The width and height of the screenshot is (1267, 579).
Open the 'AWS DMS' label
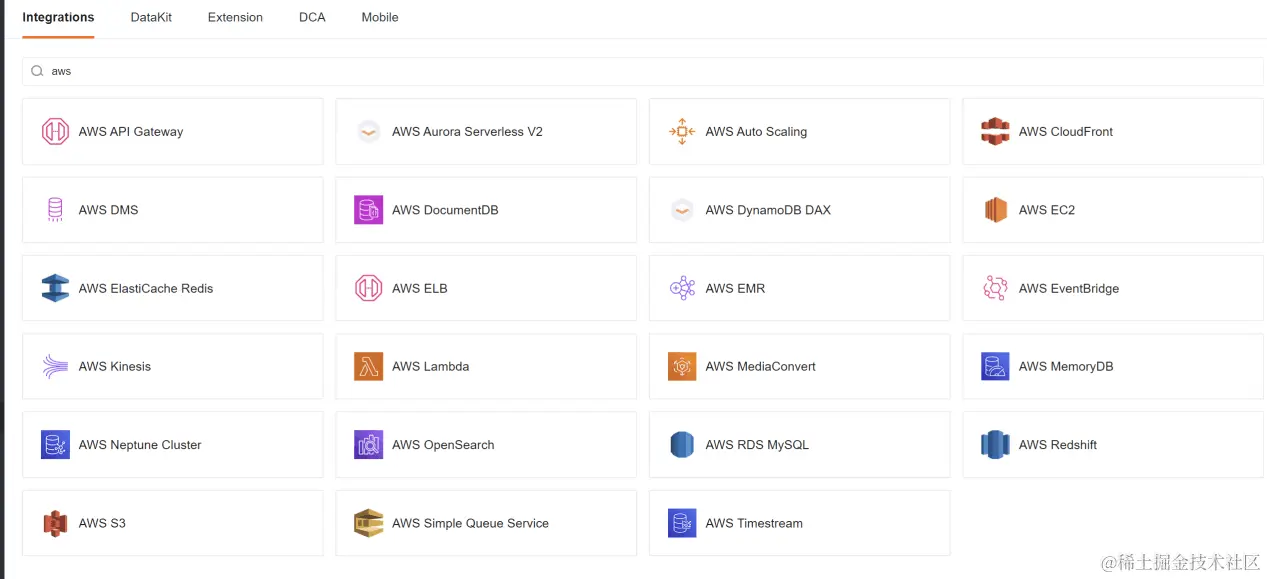[109, 210]
